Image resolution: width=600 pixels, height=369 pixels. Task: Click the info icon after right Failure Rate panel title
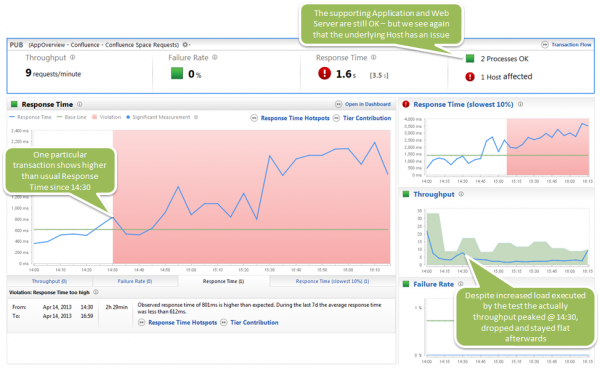(x=461, y=284)
